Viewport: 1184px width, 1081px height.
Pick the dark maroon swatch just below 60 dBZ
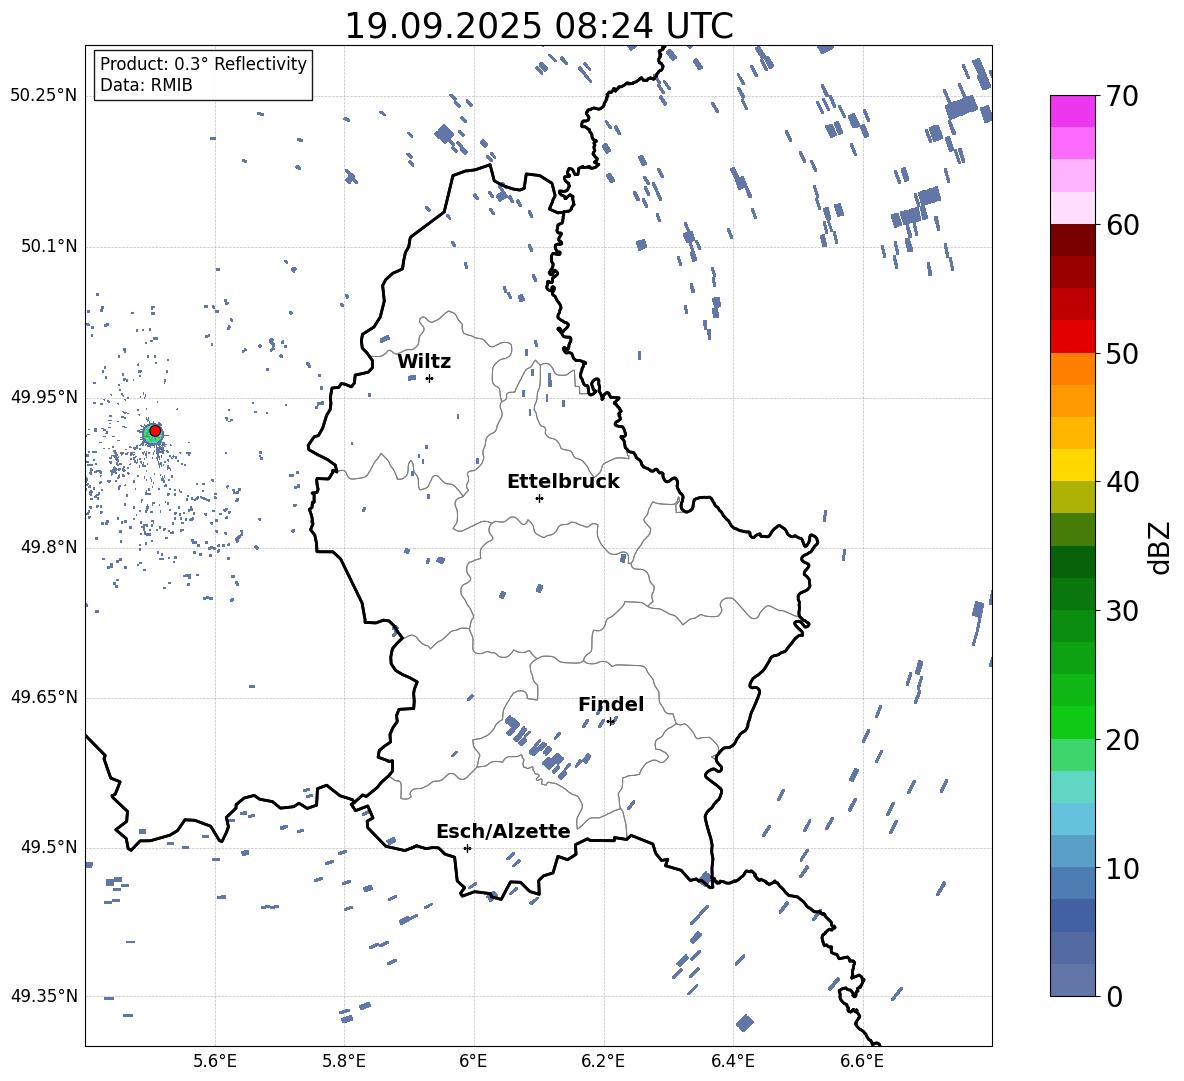(x=1073, y=240)
